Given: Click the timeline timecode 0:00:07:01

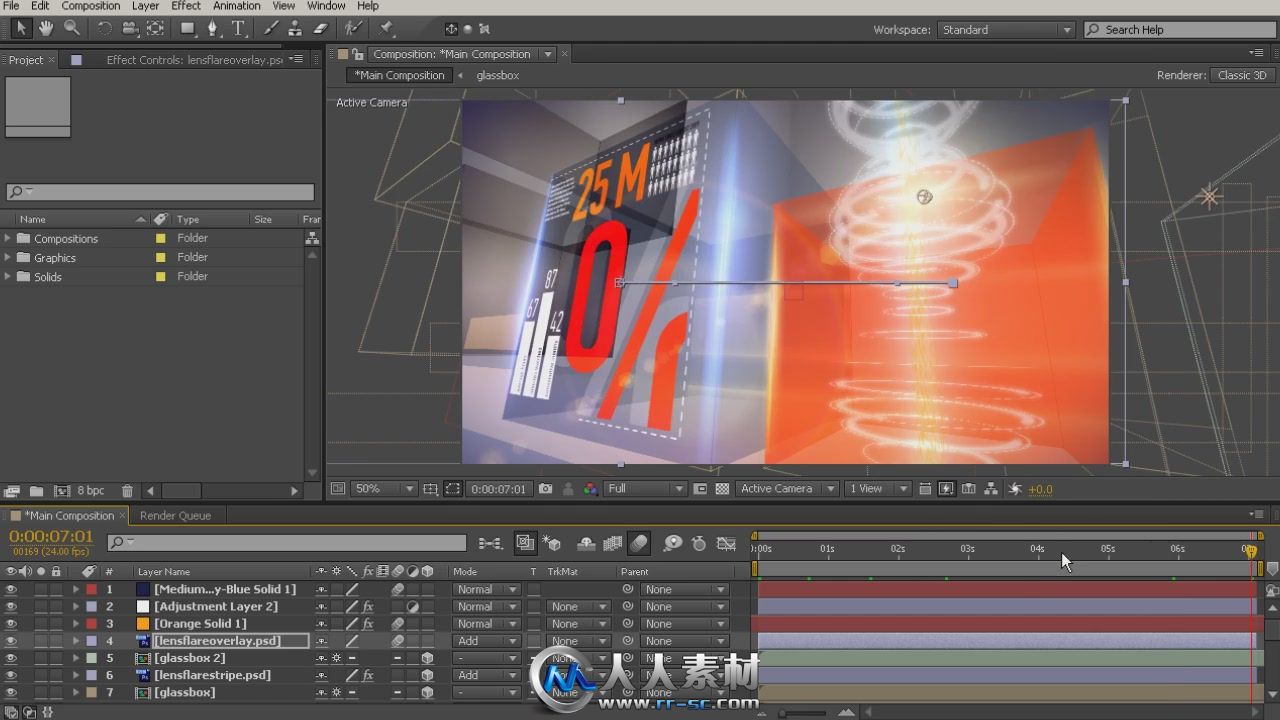Looking at the screenshot, I should click(x=51, y=537).
